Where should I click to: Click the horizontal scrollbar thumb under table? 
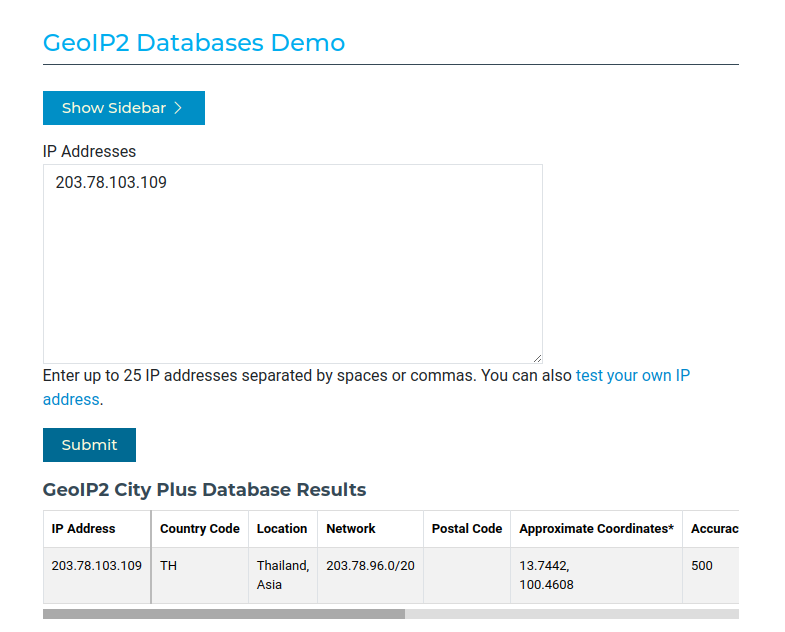[x=223, y=614]
